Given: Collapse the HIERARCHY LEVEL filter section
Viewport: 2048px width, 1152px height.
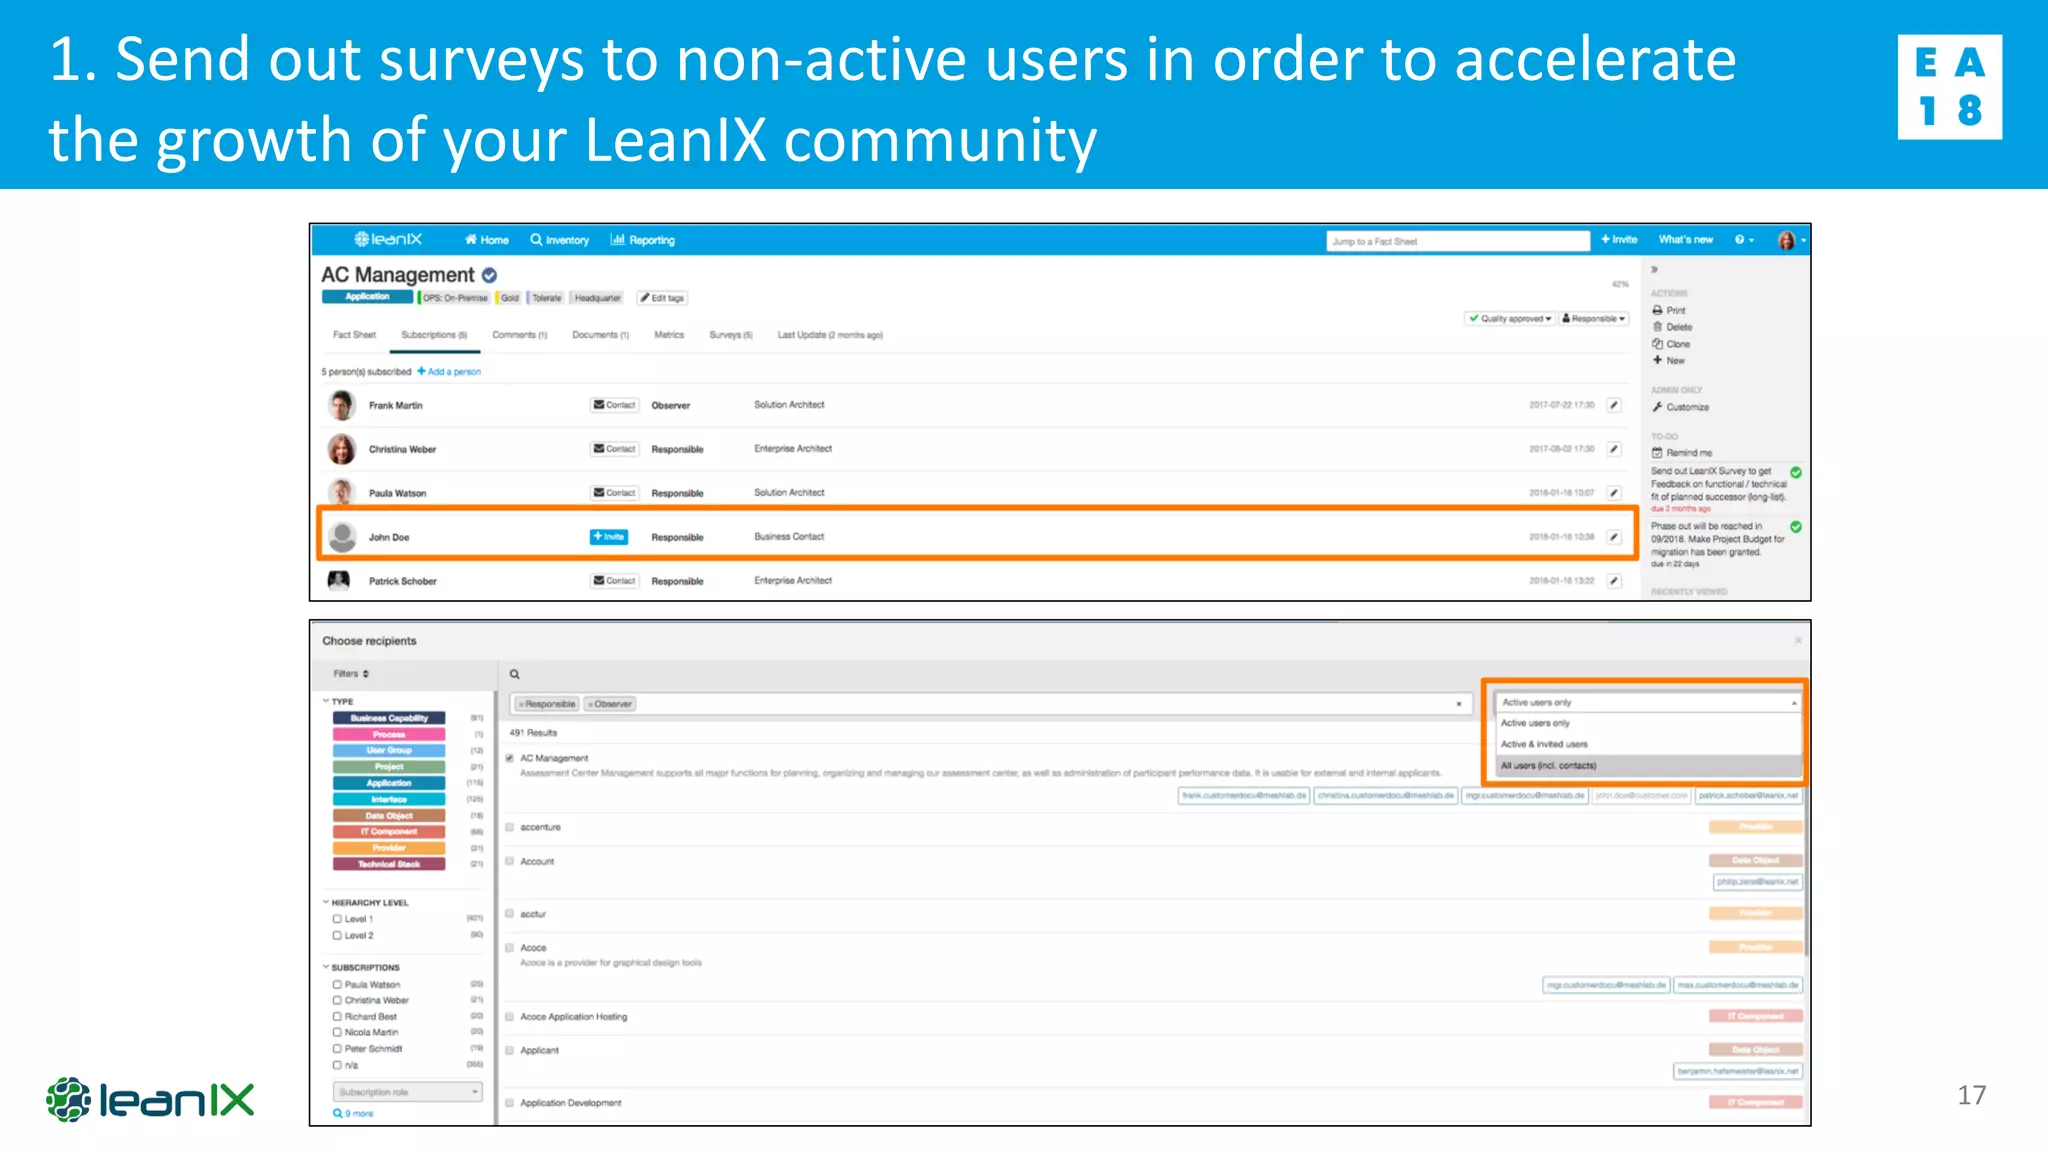Looking at the screenshot, I should [365, 903].
